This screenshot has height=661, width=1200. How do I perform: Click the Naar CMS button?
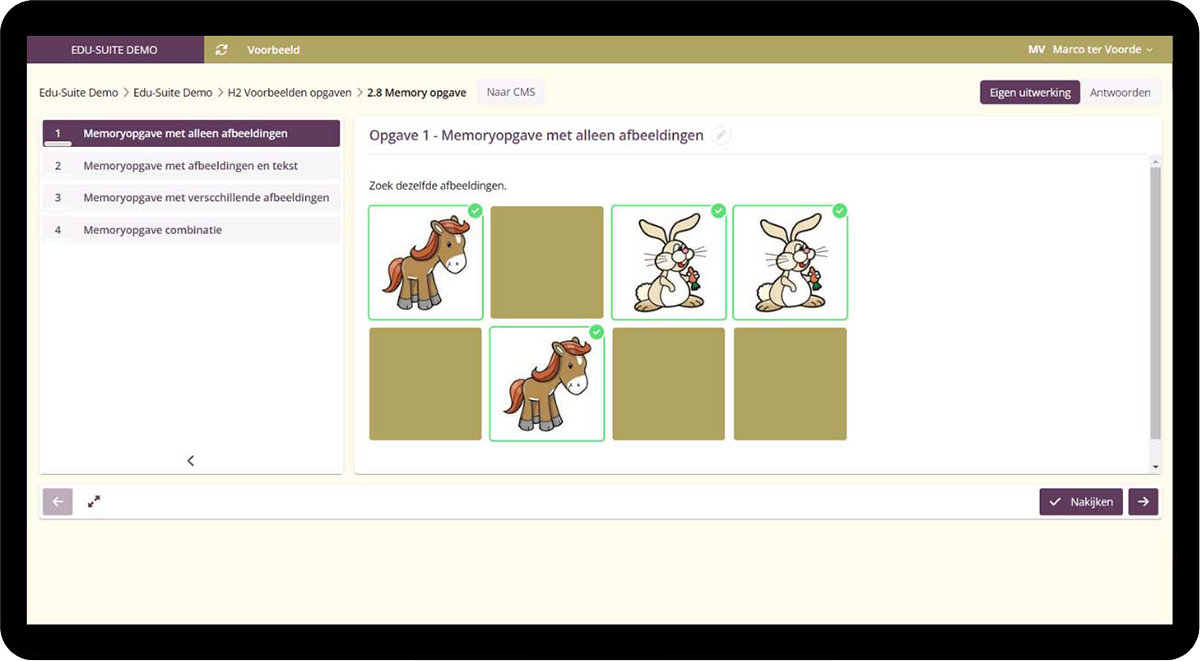pyautogui.click(x=510, y=93)
